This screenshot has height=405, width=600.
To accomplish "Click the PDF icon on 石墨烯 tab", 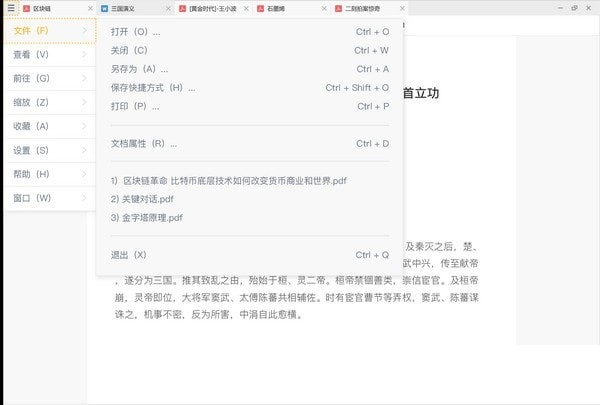I will (261, 8).
